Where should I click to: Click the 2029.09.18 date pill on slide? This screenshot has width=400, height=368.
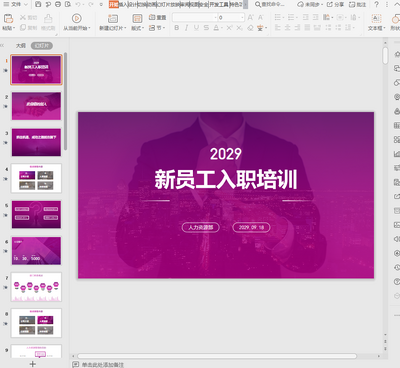tap(251, 227)
